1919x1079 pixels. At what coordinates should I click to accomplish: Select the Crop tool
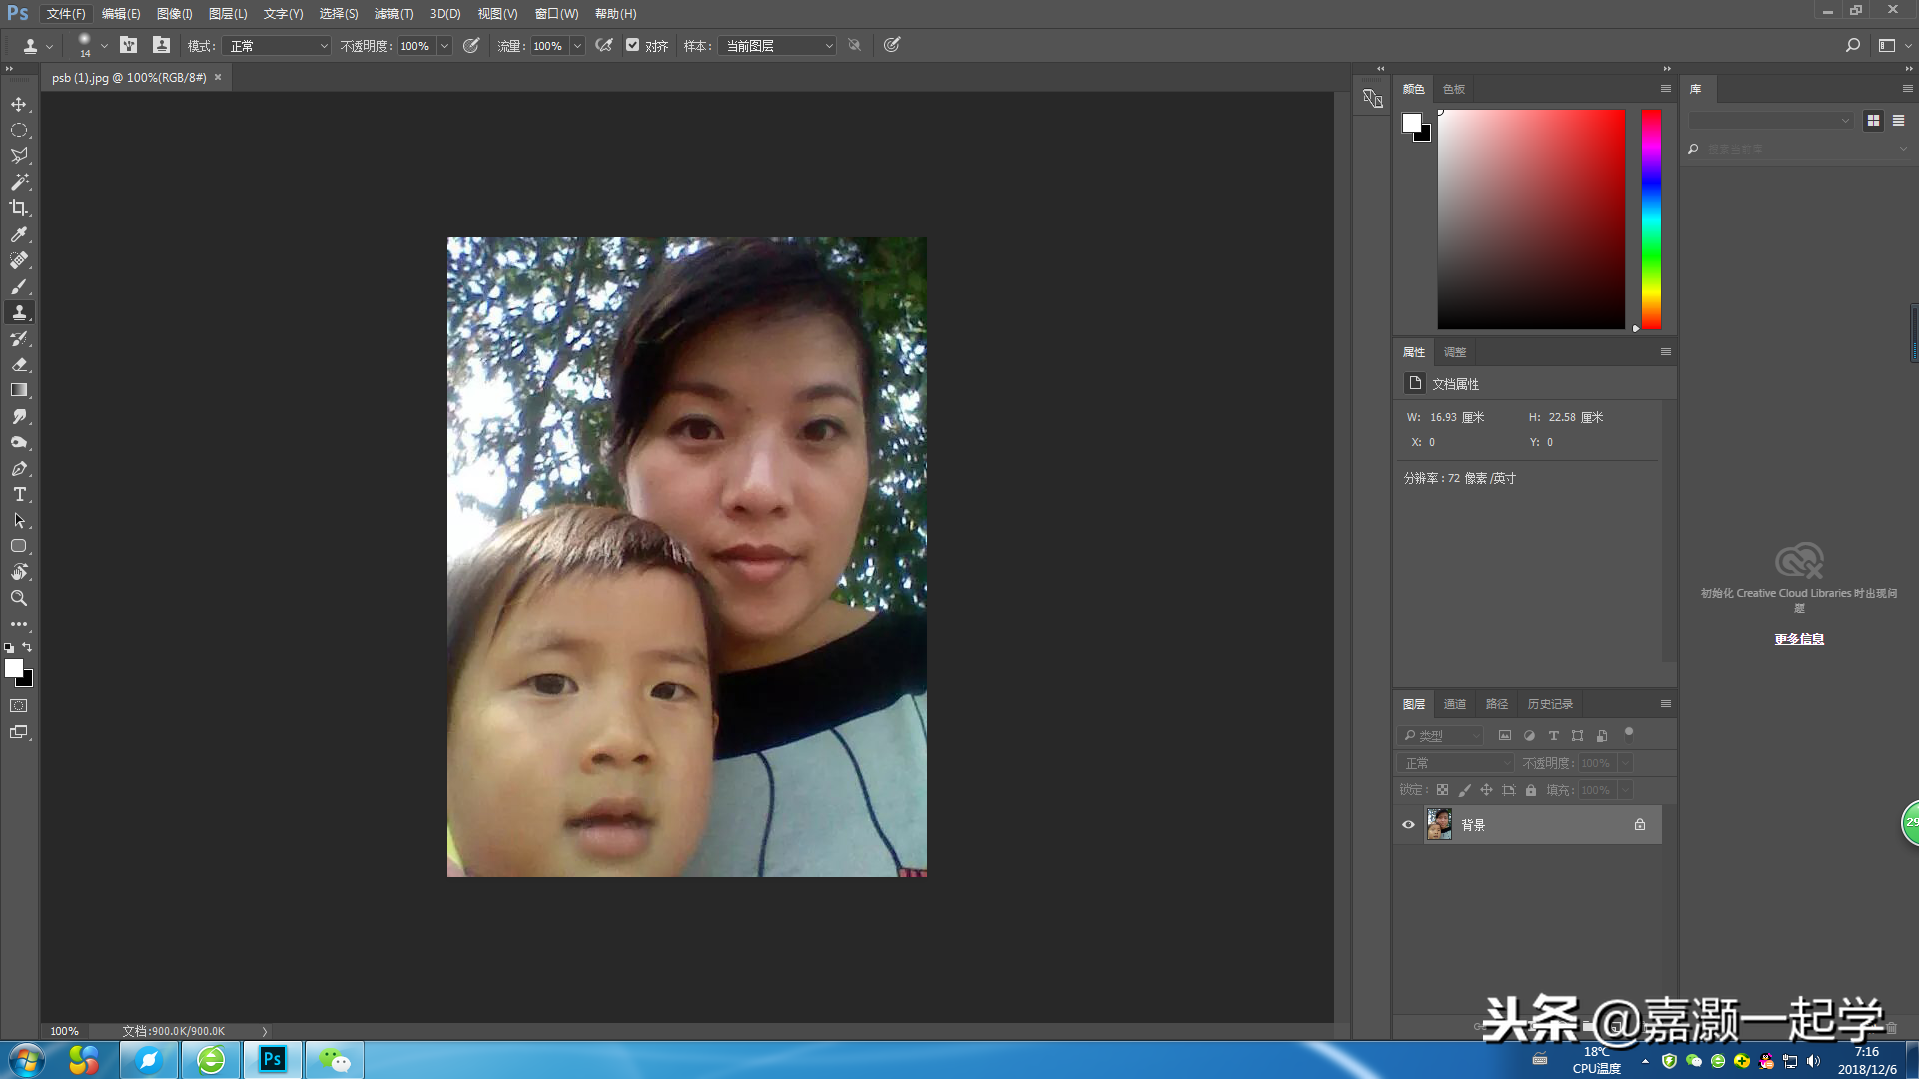click(19, 208)
